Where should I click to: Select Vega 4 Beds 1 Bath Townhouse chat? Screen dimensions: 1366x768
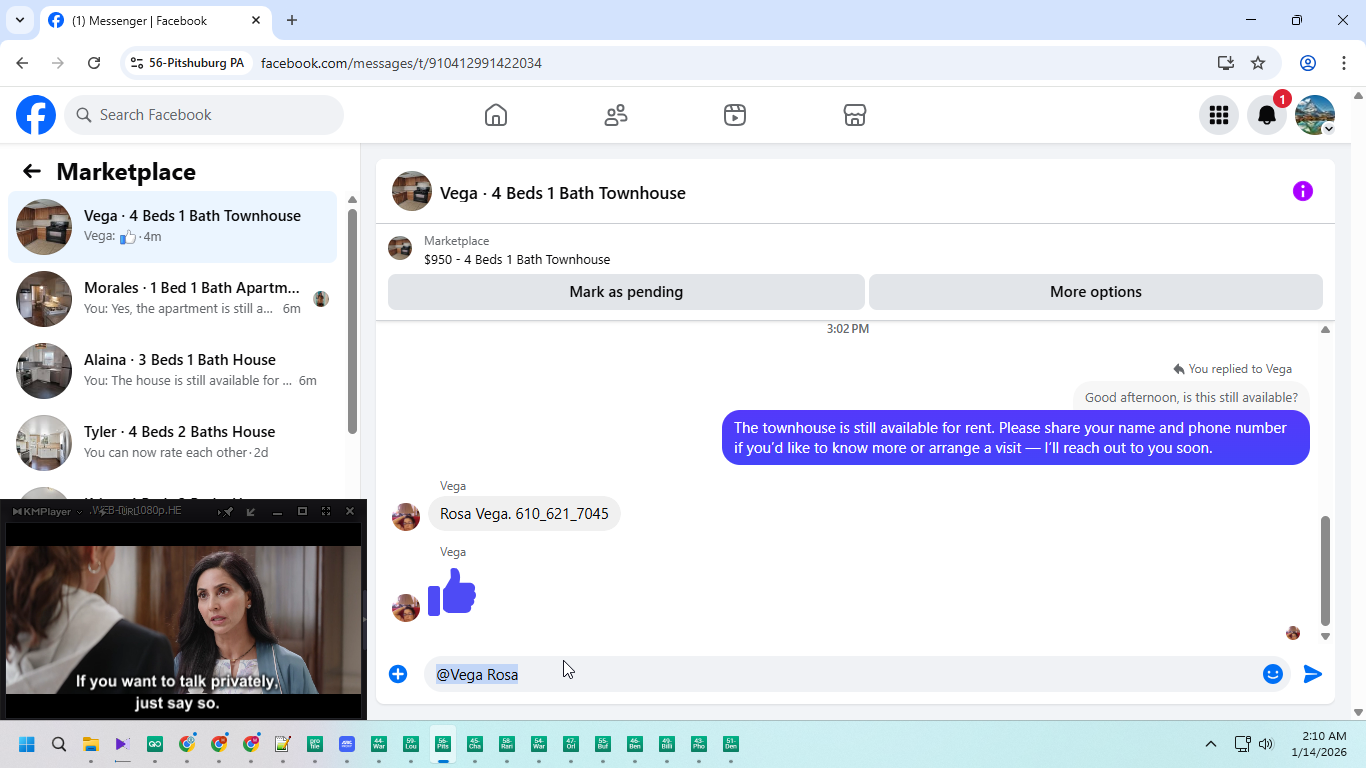click(173, 227)
